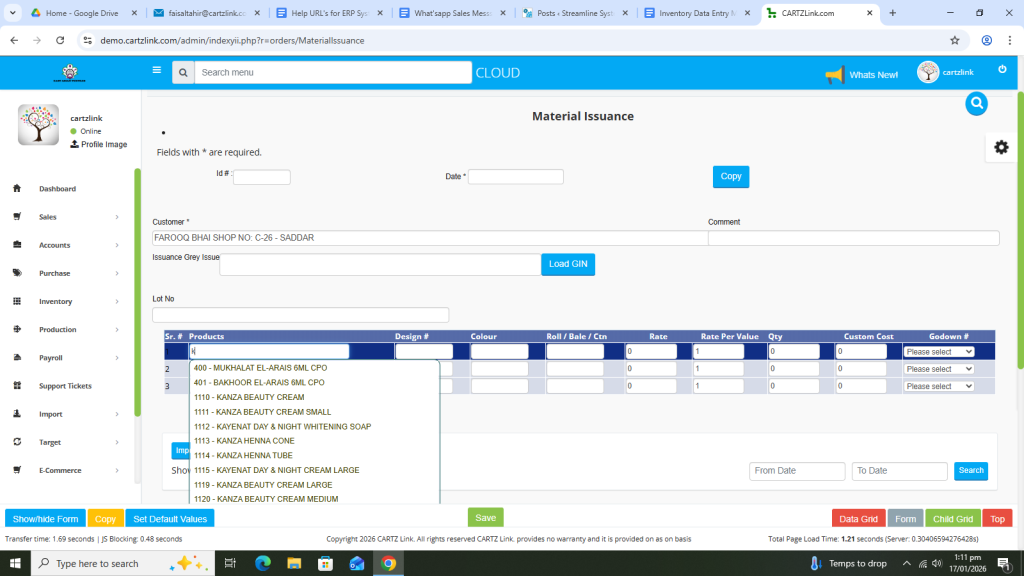Click the green Save button

pyautogui.click(x=485, y=518)
